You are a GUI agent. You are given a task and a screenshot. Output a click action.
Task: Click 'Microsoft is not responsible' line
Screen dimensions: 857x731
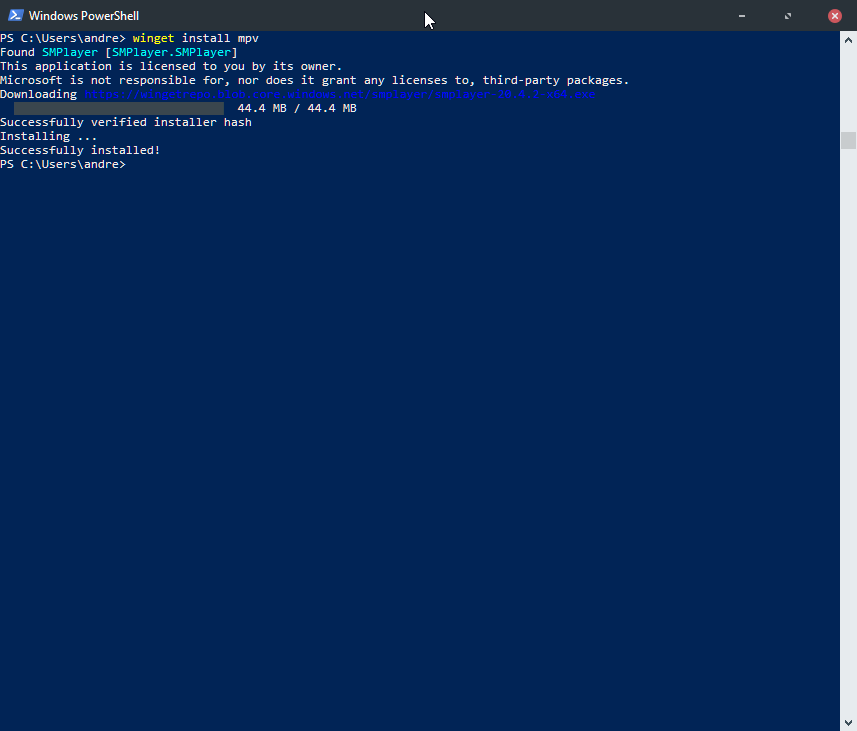click(x=315, y=80)
